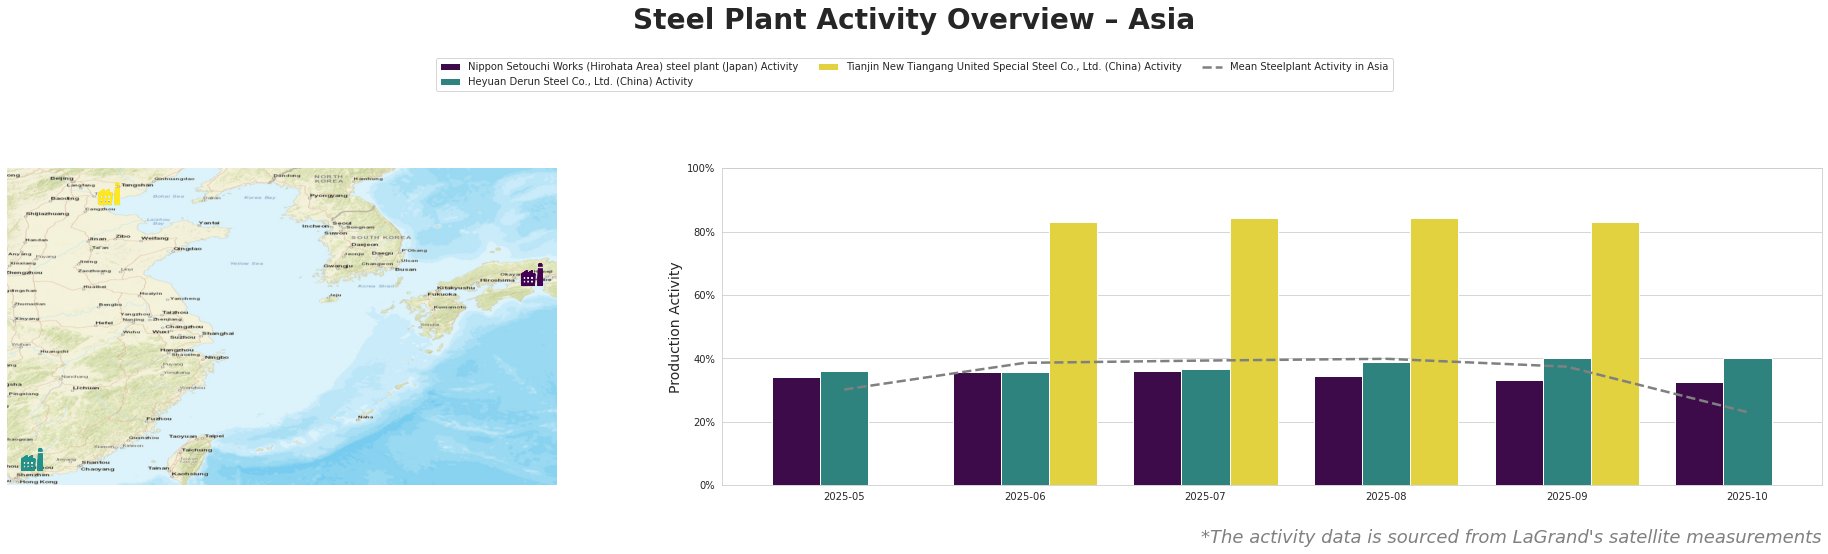Viewport: 1828px width, 554px height.
Task: Click the purple bar for 2025-05
Action: tap(796, 431)
